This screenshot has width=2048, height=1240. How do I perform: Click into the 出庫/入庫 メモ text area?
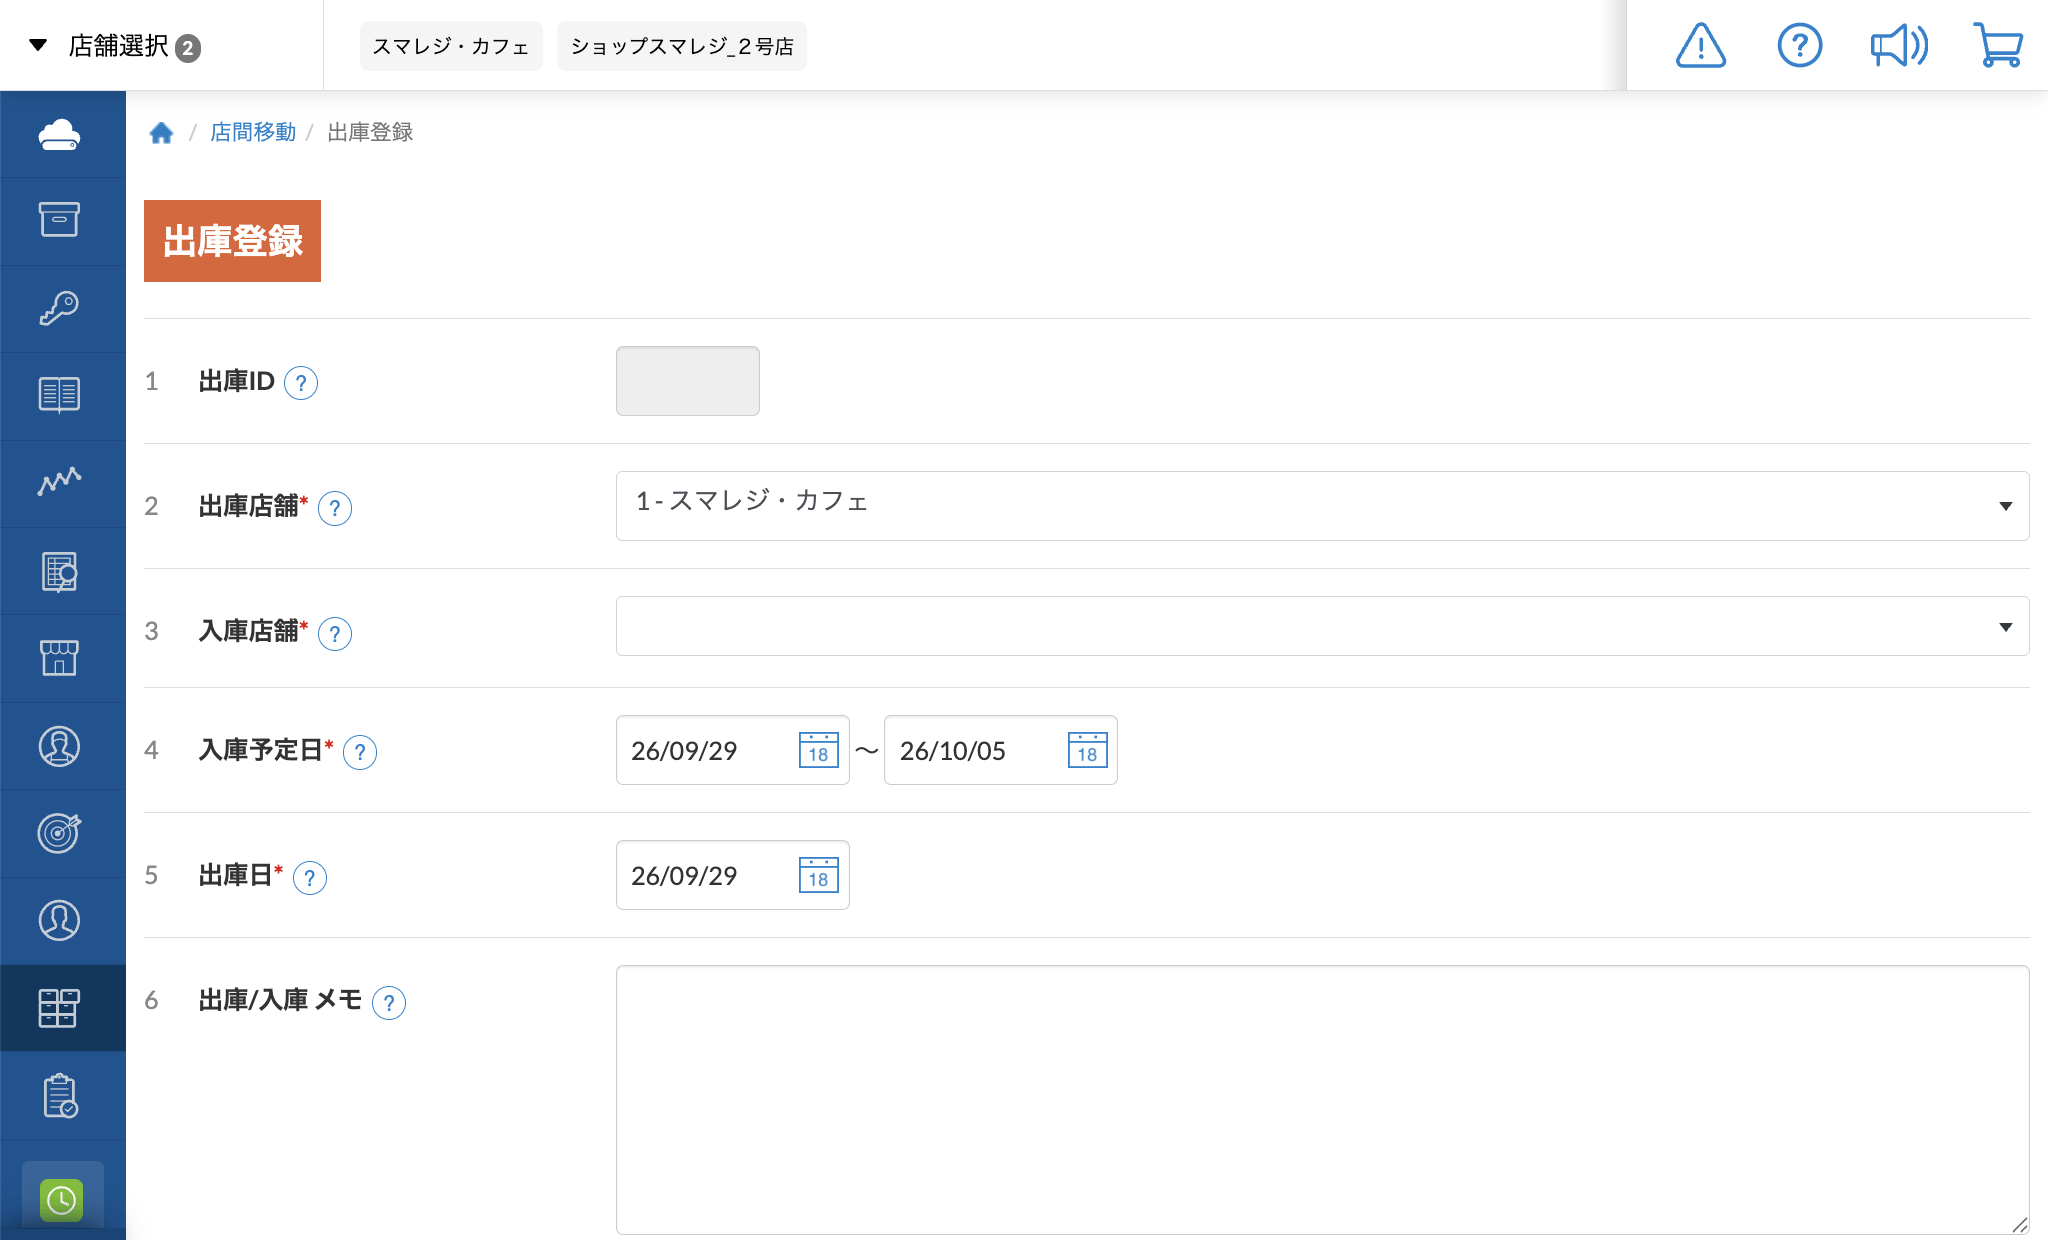click(x=1322, y=1100)
